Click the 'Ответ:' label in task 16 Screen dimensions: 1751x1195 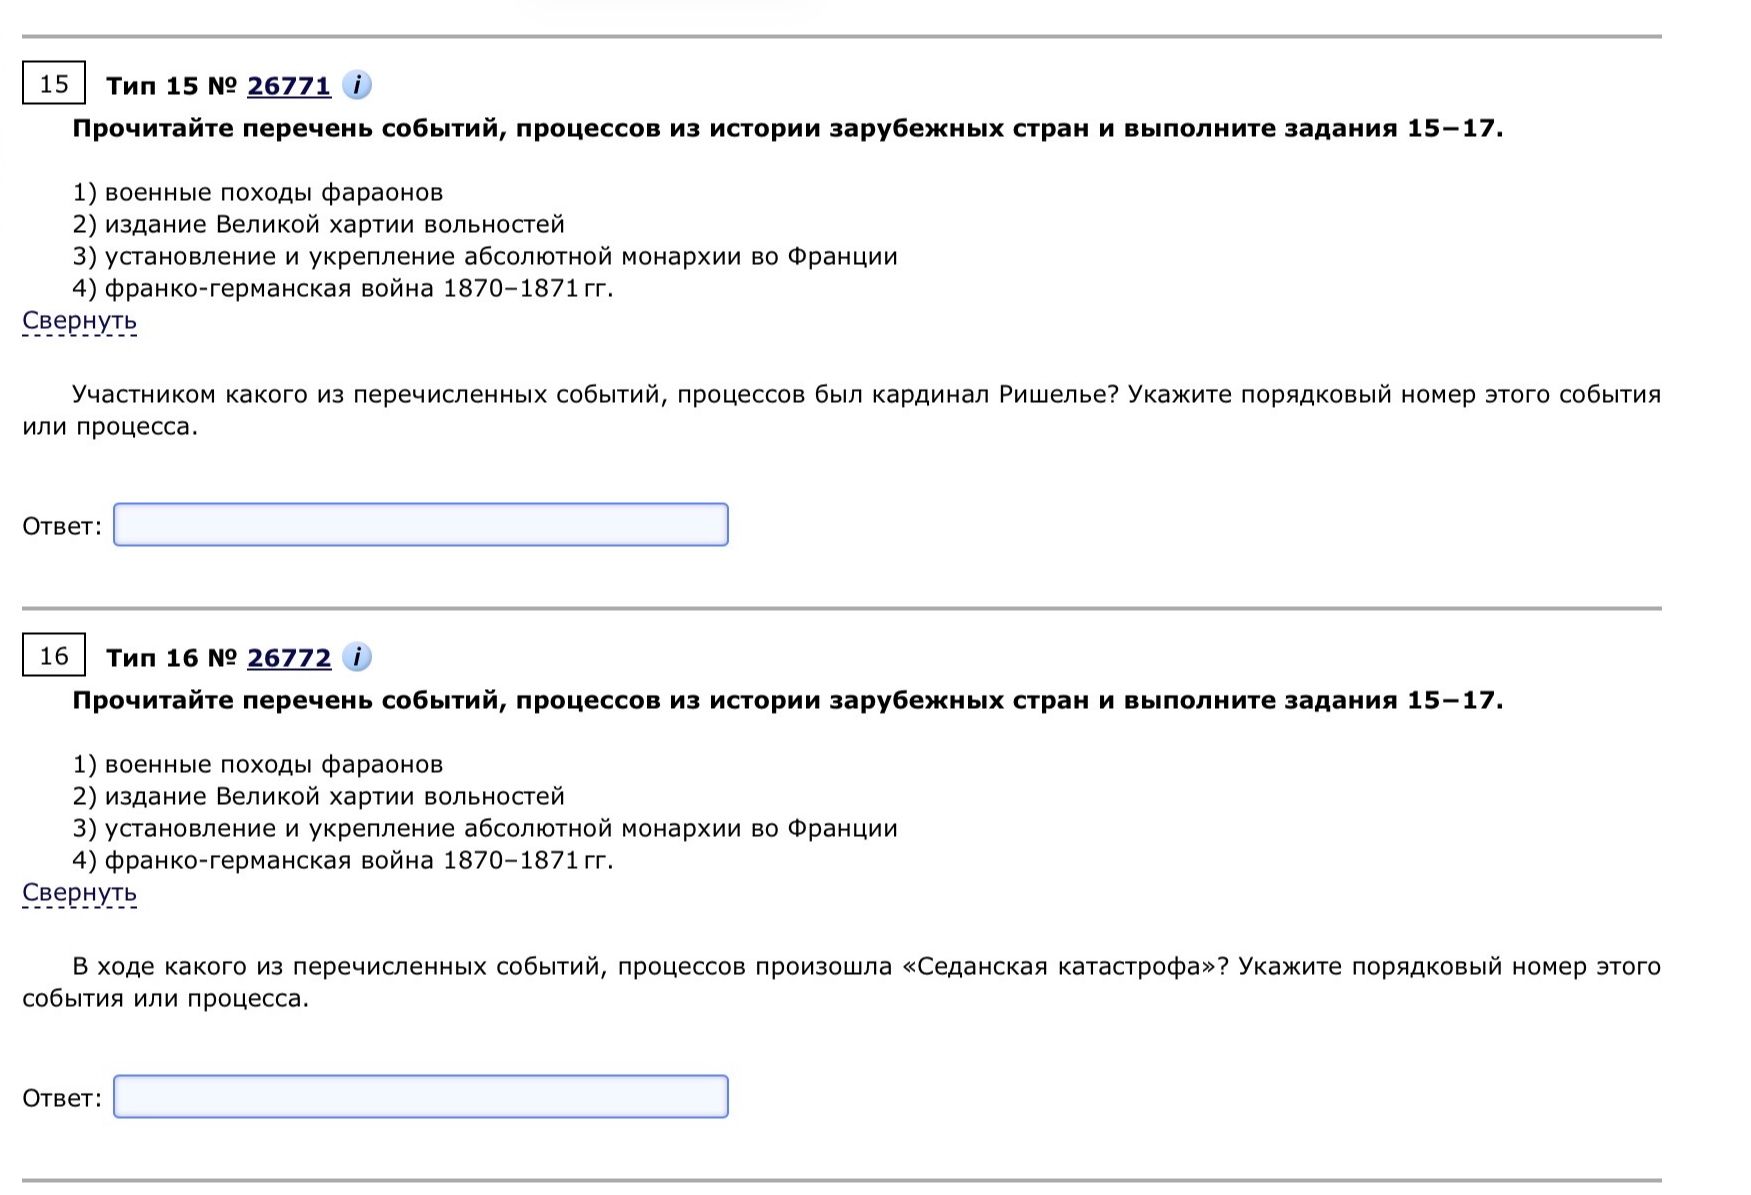click(62, 1099)
